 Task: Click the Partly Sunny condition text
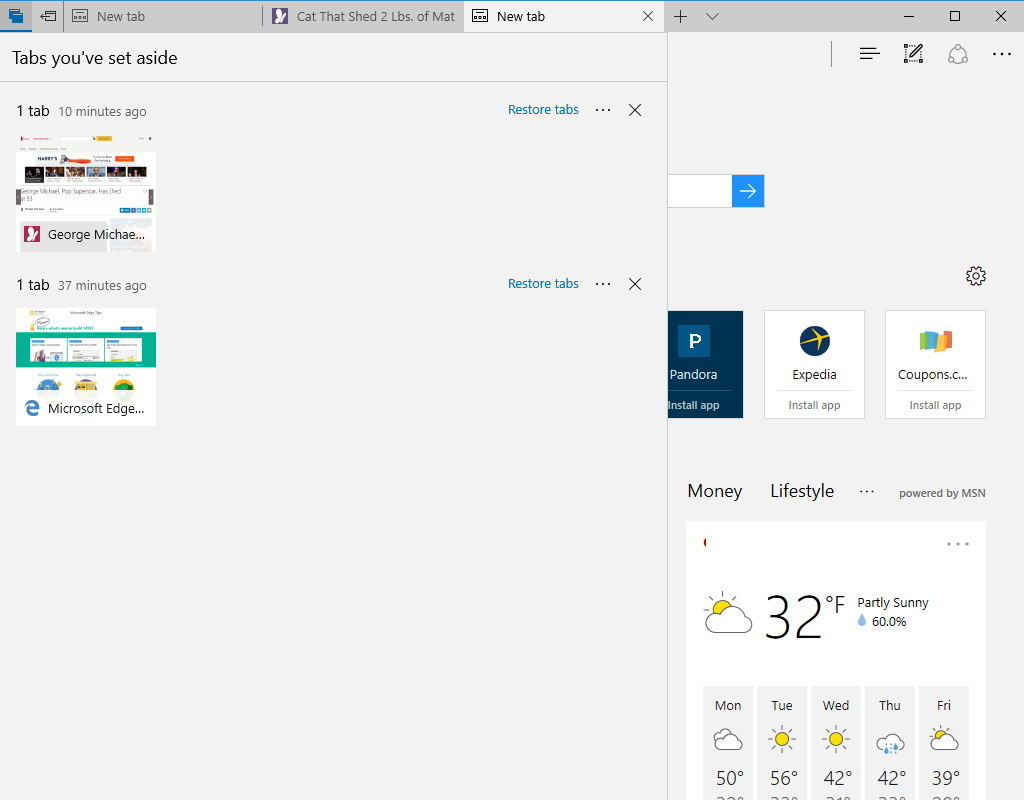coord(893,602)
